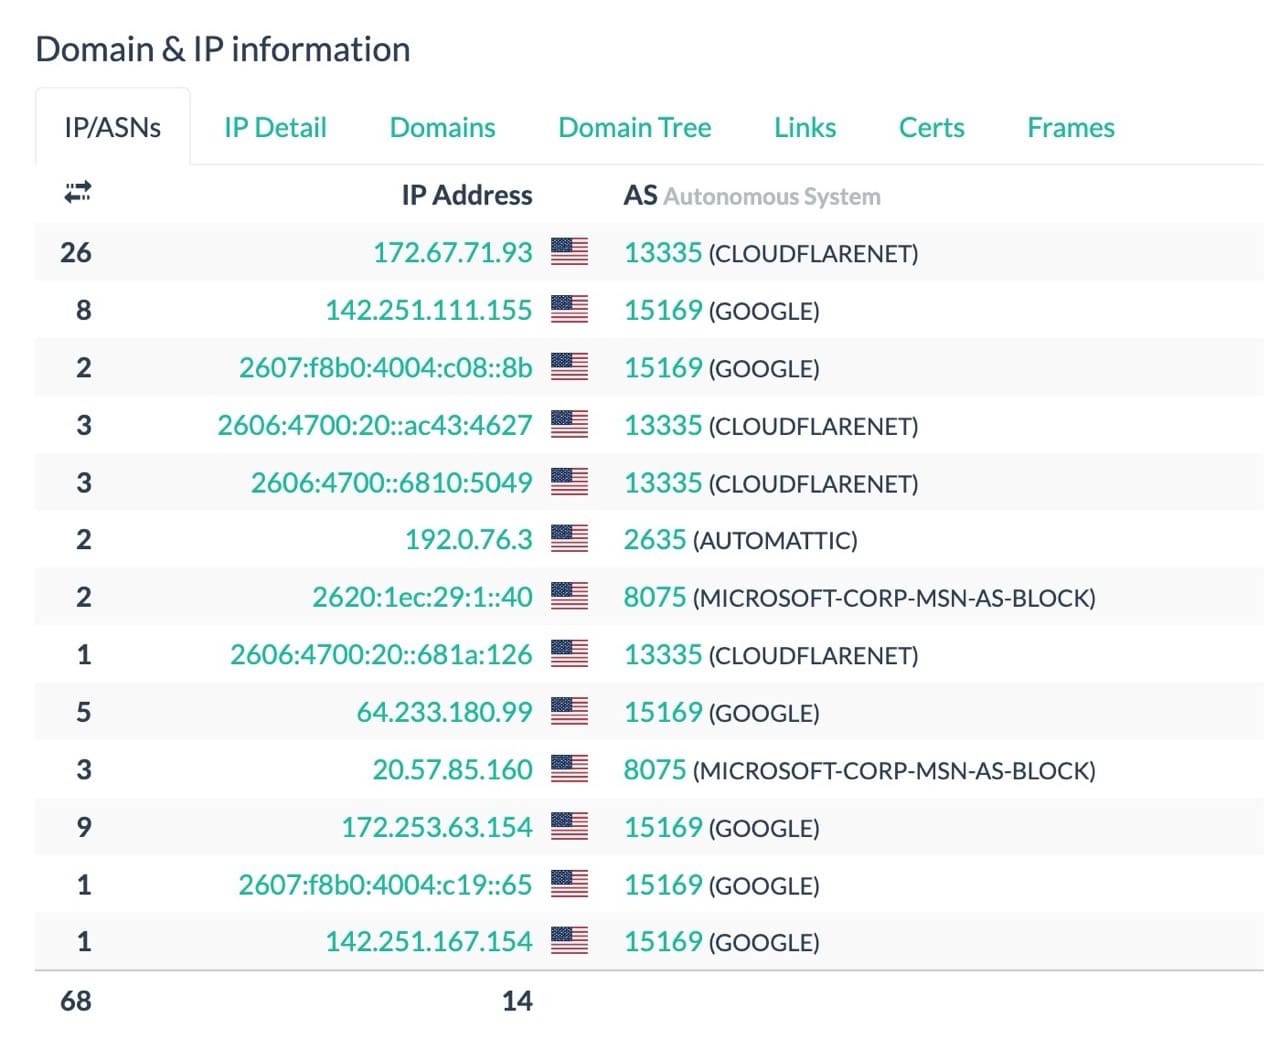
Task: Click request count 8 for 142.251.111.155
Action: (84, 310)
